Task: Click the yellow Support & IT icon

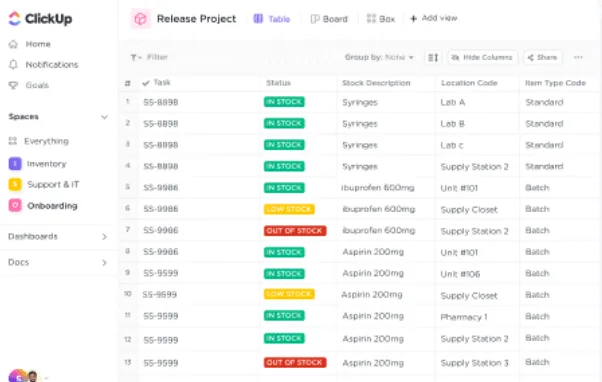Action: (15, 185)
